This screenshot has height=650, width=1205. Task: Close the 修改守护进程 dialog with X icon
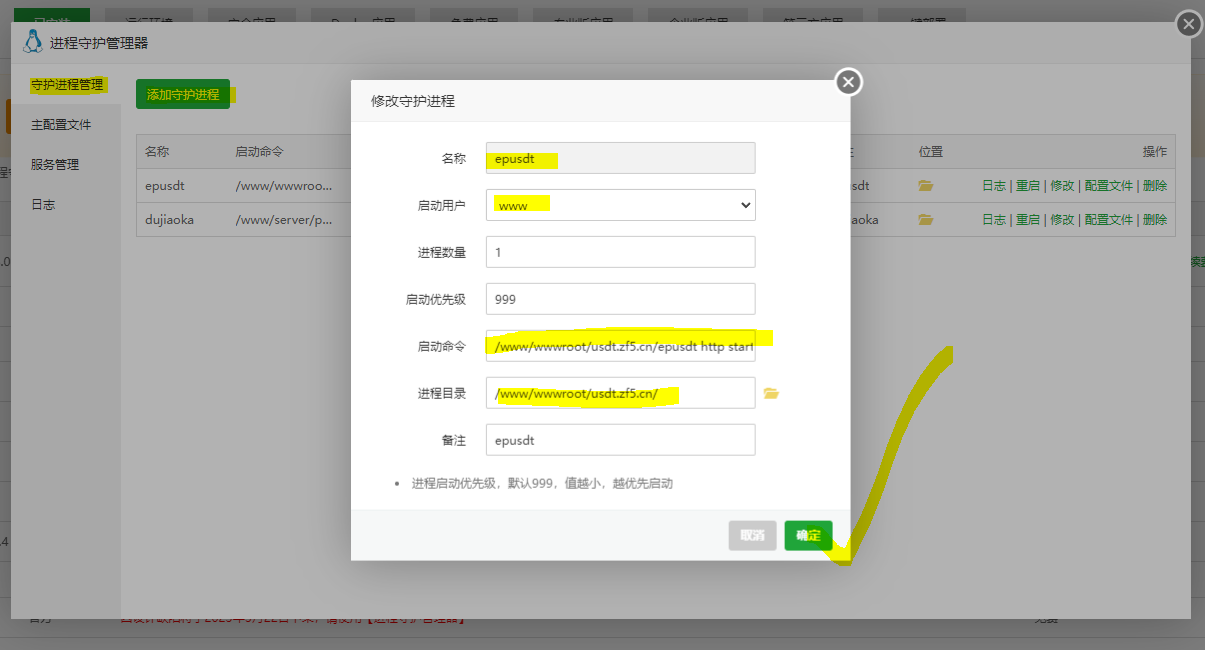pyautogui.click(x=848, y=82)
